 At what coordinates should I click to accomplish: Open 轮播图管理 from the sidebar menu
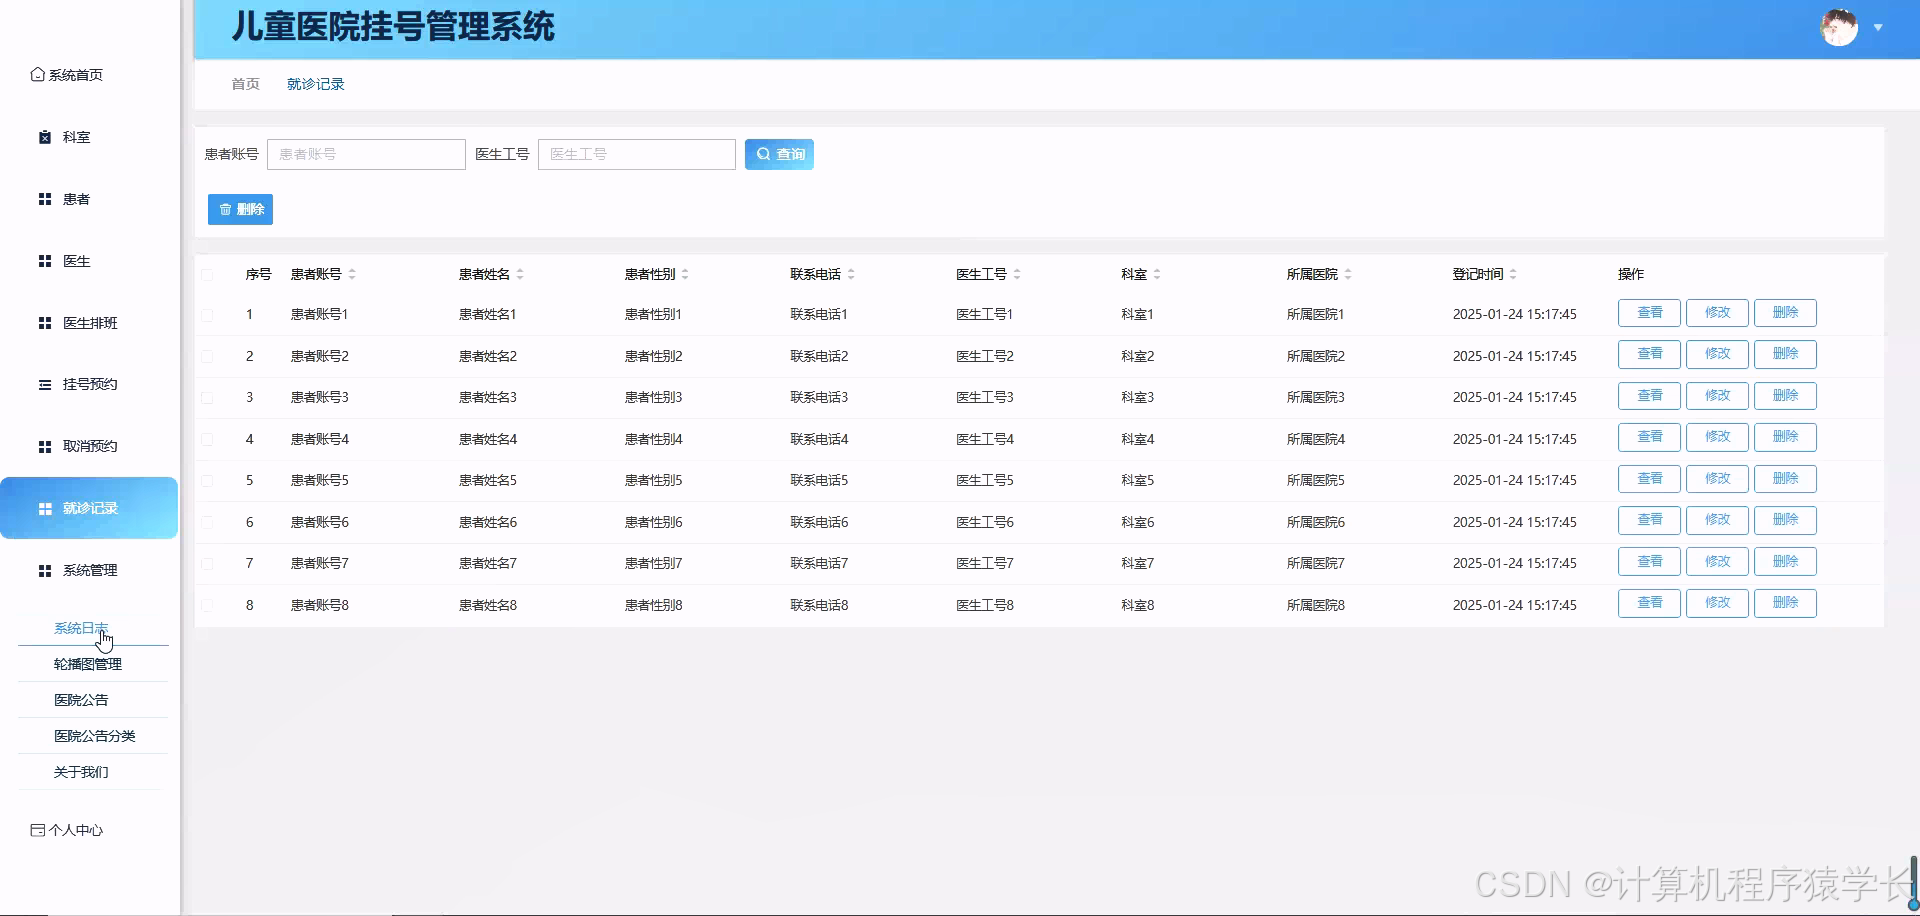(88, 663)
